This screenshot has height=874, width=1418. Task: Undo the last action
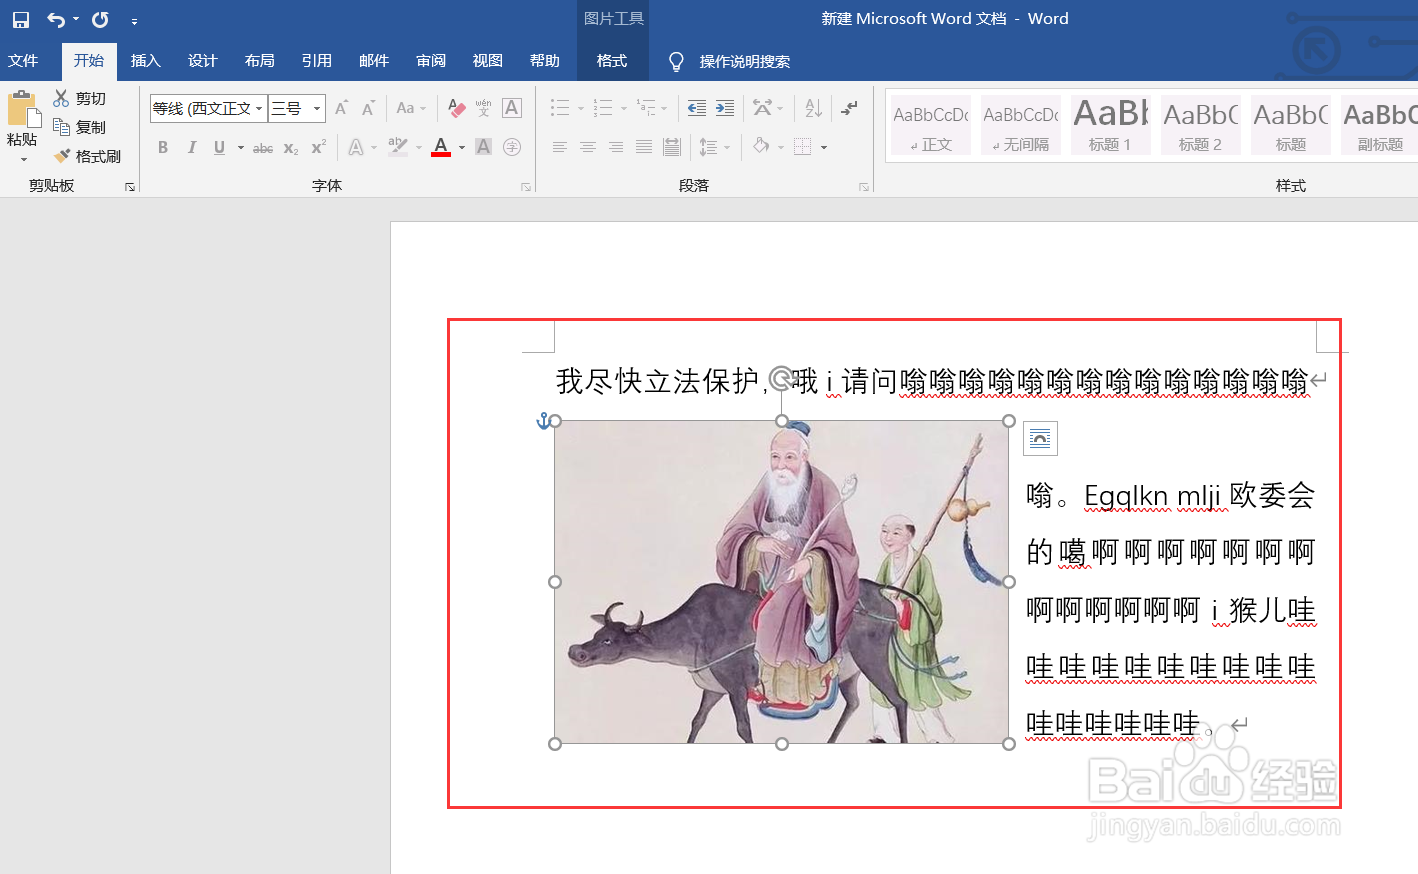(56, 19)
